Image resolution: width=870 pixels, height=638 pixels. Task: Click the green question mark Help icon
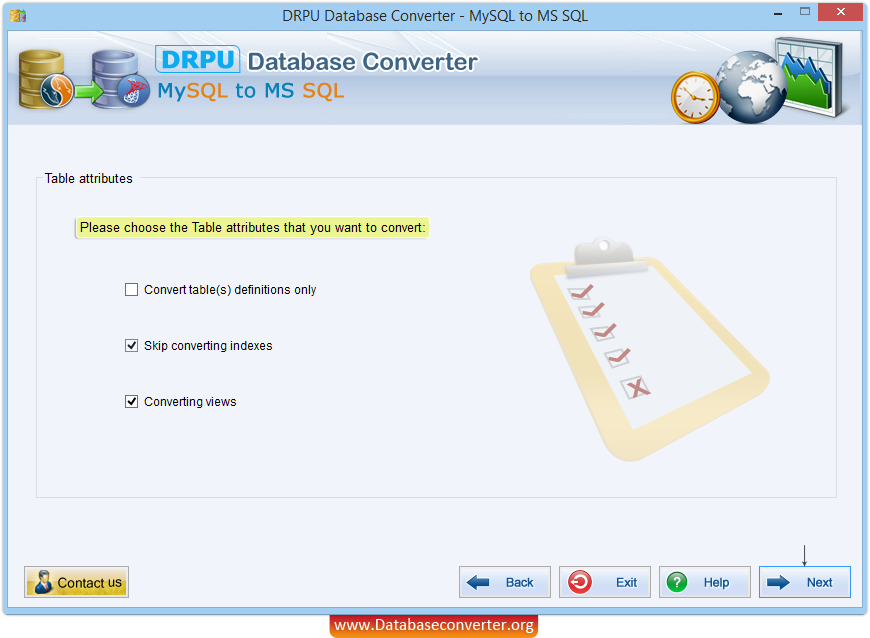(x=677, y=582)
